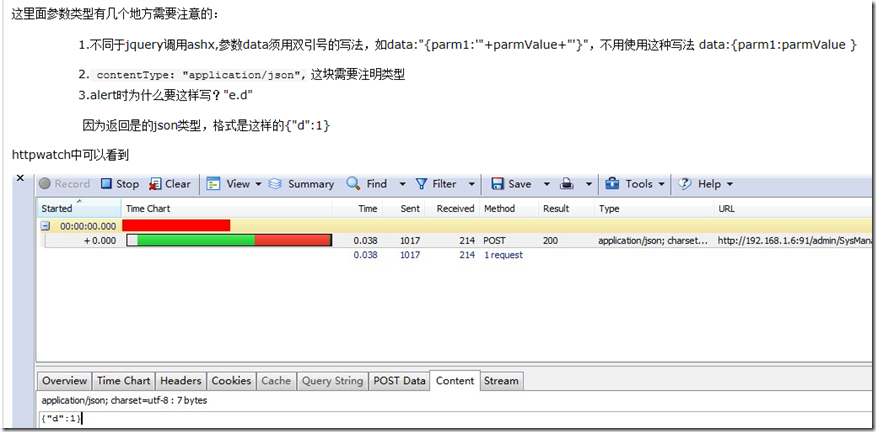Image resolution: width=876 pixels, height=432 pixels.
Task: Click the green-red request timing bar
Action: [x=229, y=240]
